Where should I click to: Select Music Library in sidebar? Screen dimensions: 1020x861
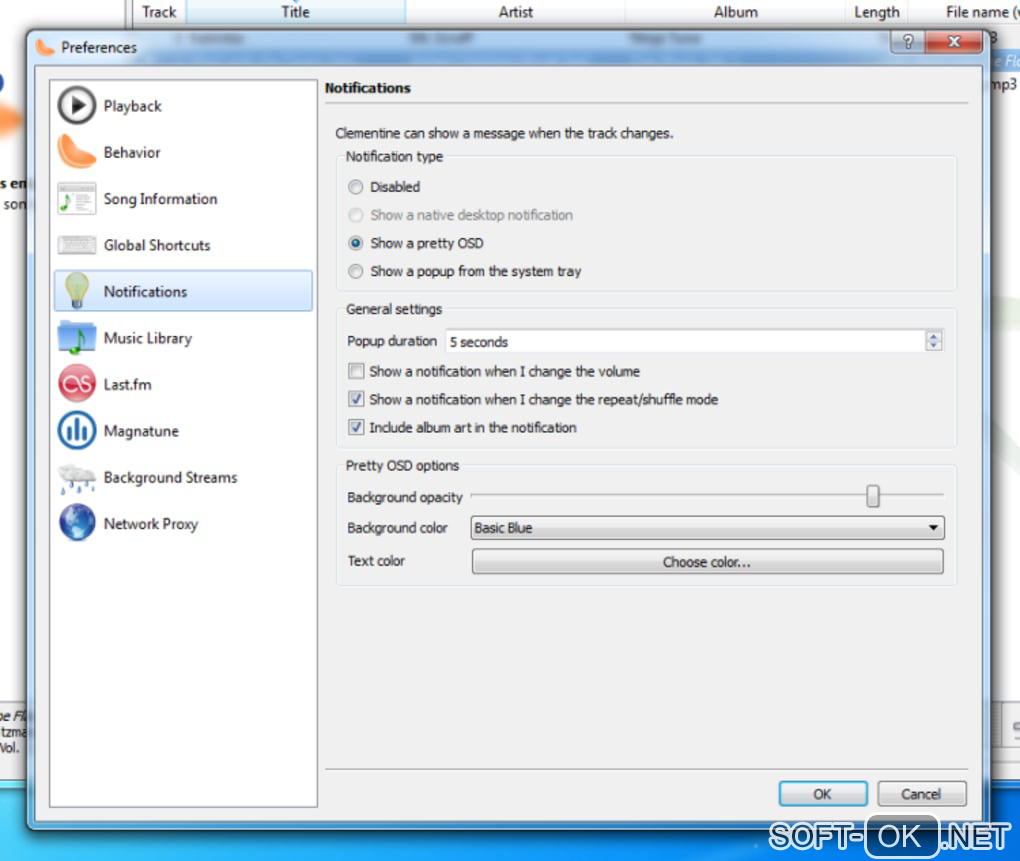(183, 338)
